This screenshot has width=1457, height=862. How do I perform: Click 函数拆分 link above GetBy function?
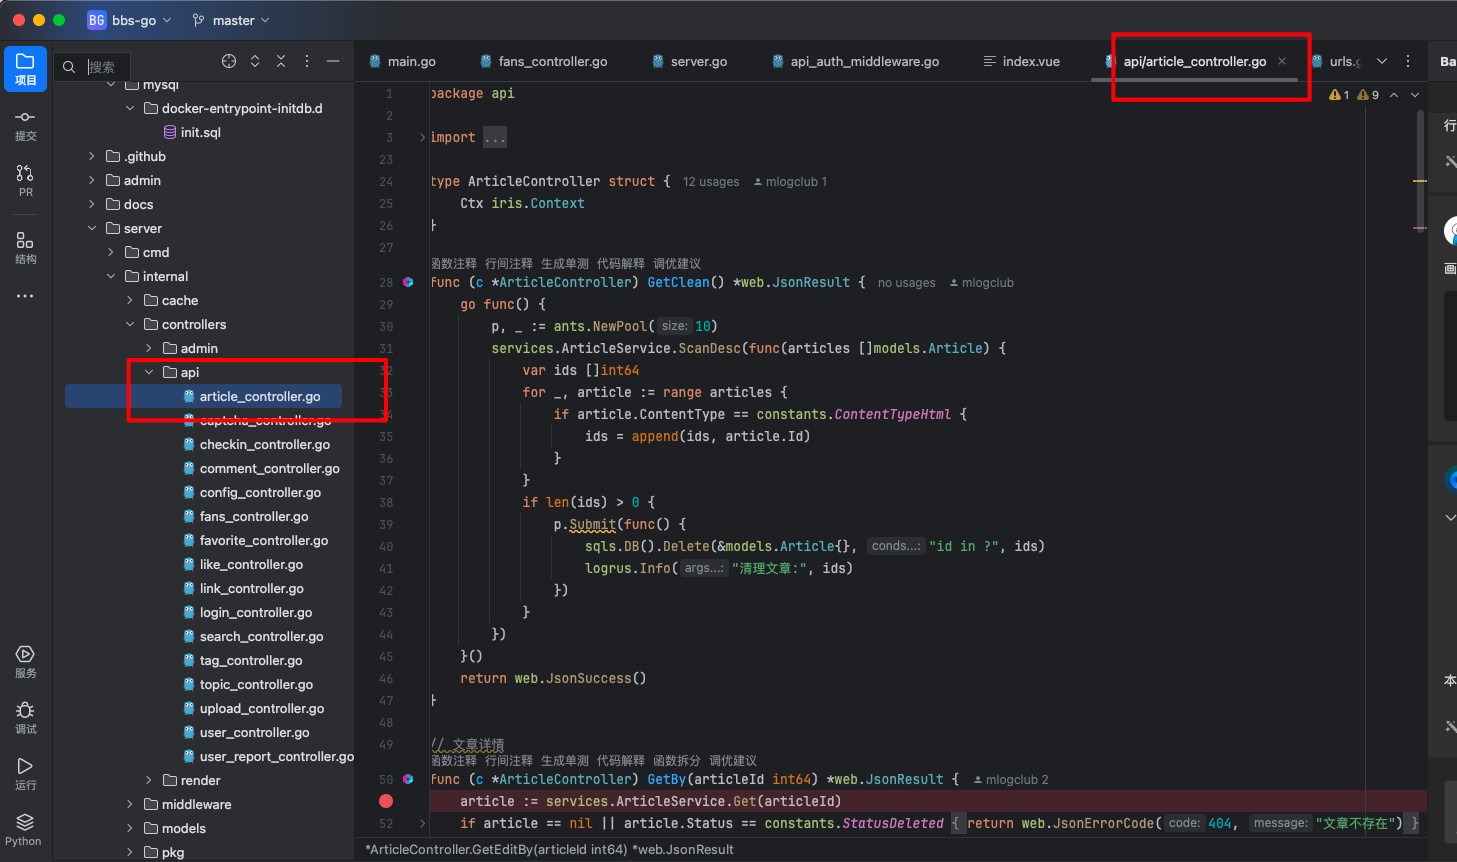[677, 761]
